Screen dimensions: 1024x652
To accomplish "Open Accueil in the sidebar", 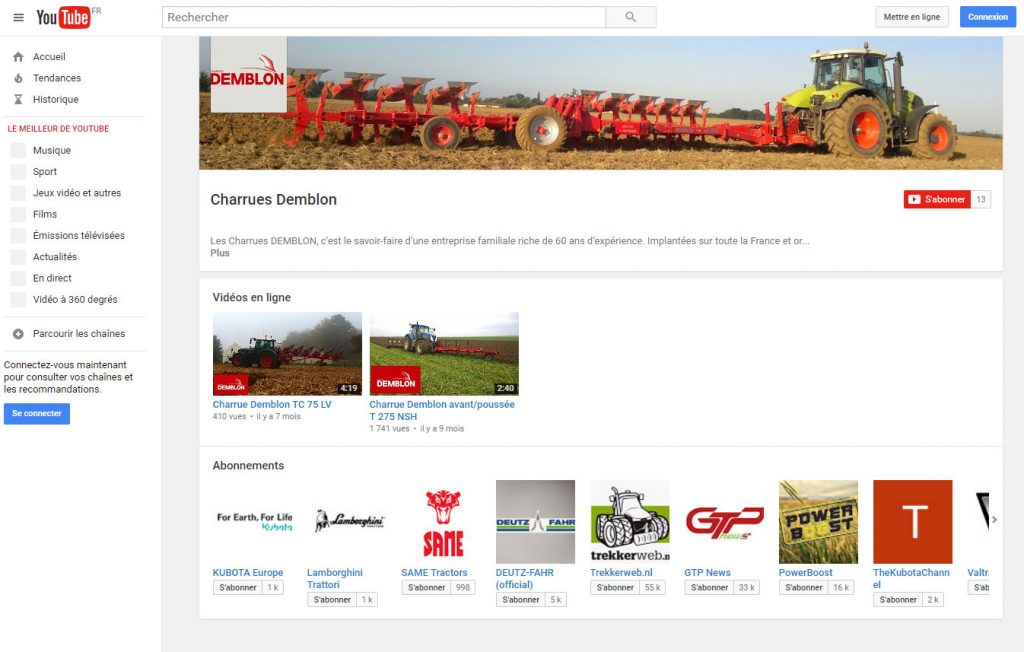I will 49,57.
